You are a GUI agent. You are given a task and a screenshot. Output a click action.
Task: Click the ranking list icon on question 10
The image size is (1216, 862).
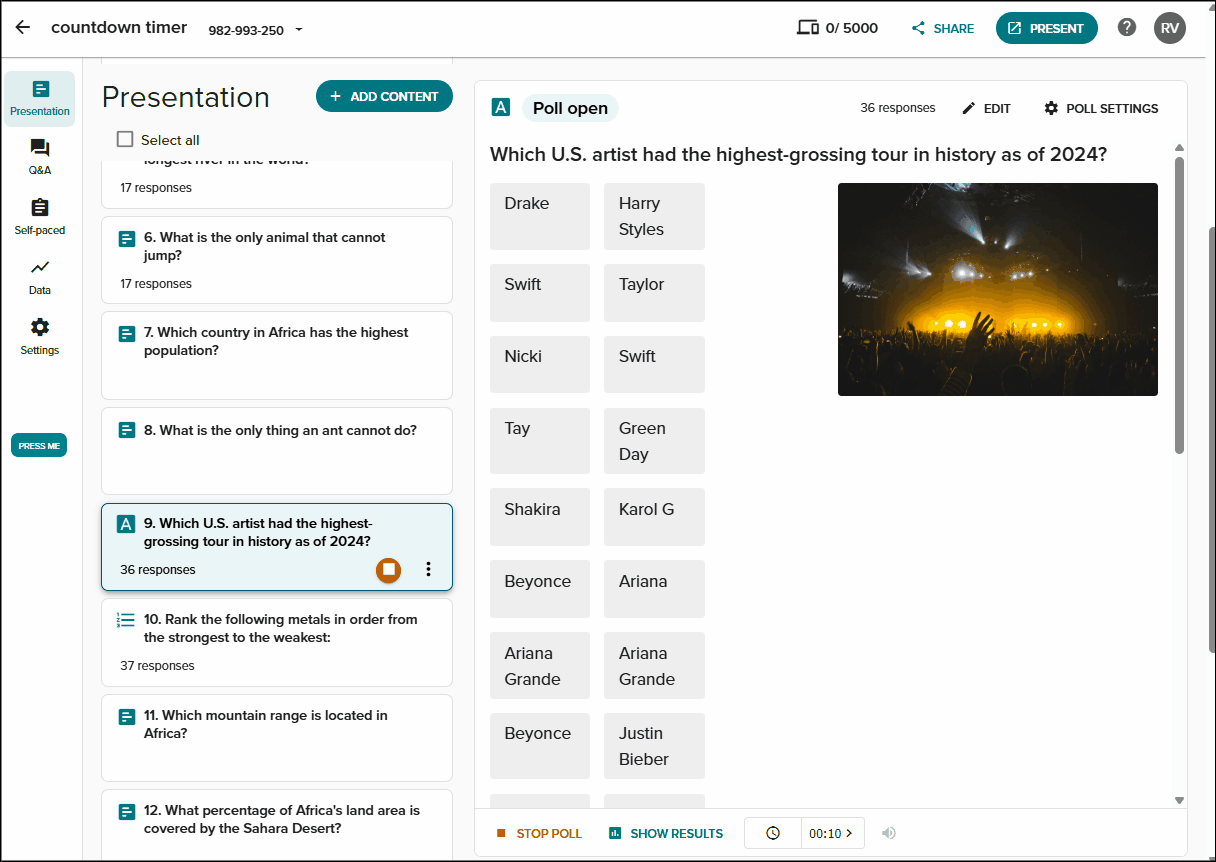tap(126, 620)
